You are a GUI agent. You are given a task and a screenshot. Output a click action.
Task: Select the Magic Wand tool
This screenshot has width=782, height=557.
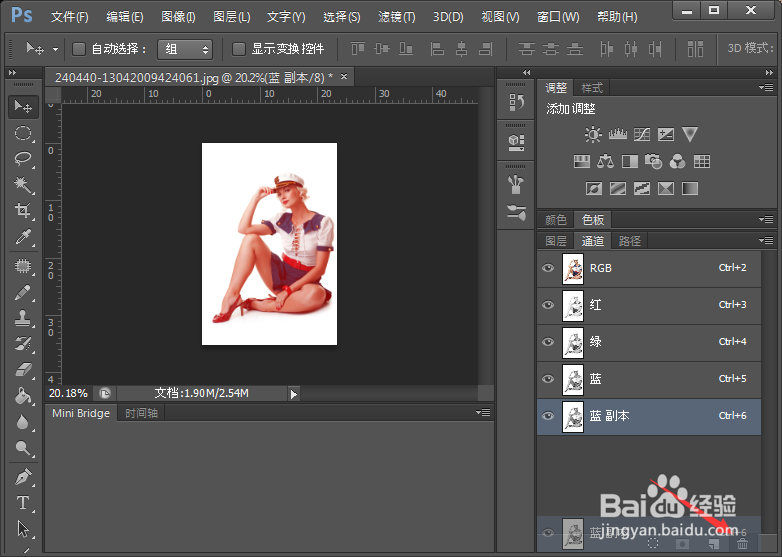coord(23,185)
